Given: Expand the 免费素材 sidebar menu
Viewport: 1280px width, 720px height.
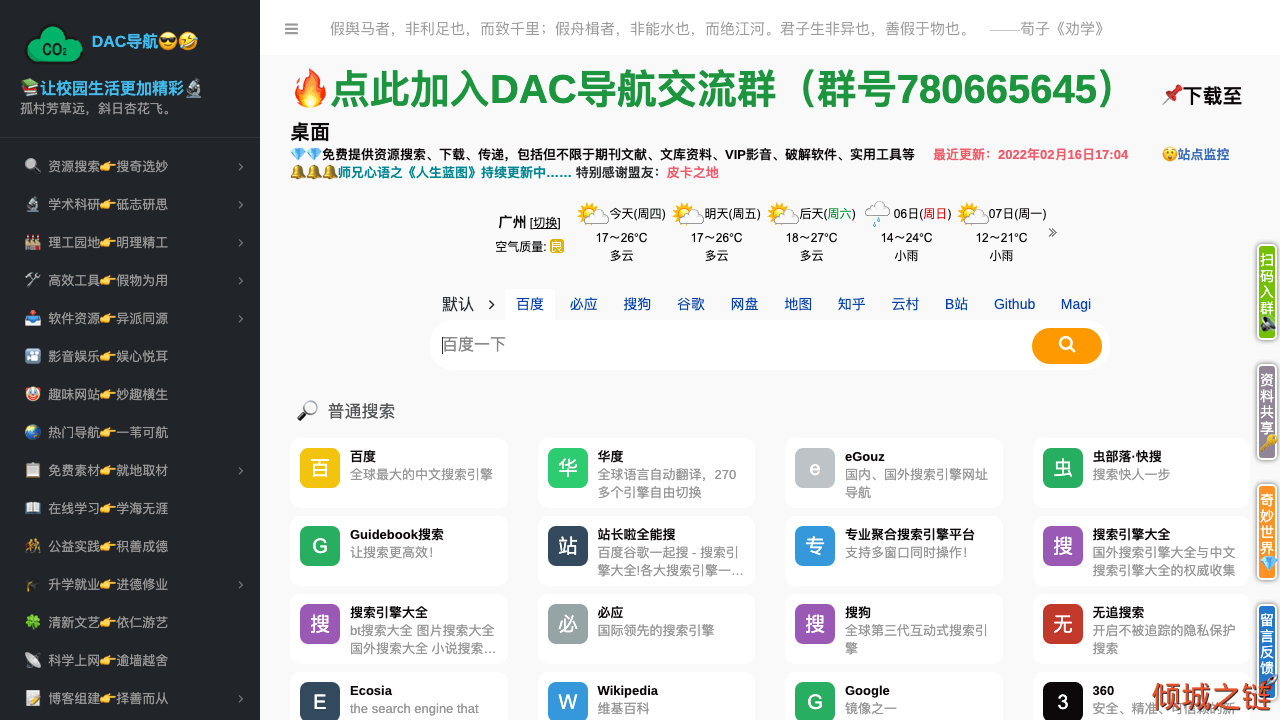Looking at the screenshot, I should [130, 470].
